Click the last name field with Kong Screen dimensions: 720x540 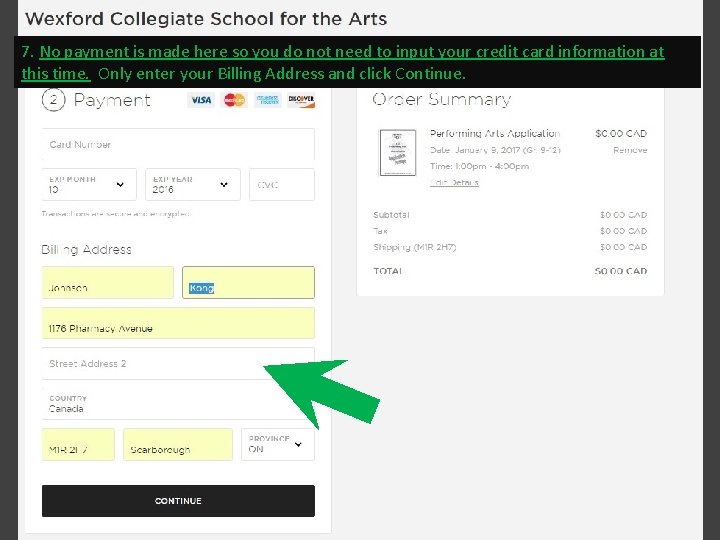[x=248, y=282]
